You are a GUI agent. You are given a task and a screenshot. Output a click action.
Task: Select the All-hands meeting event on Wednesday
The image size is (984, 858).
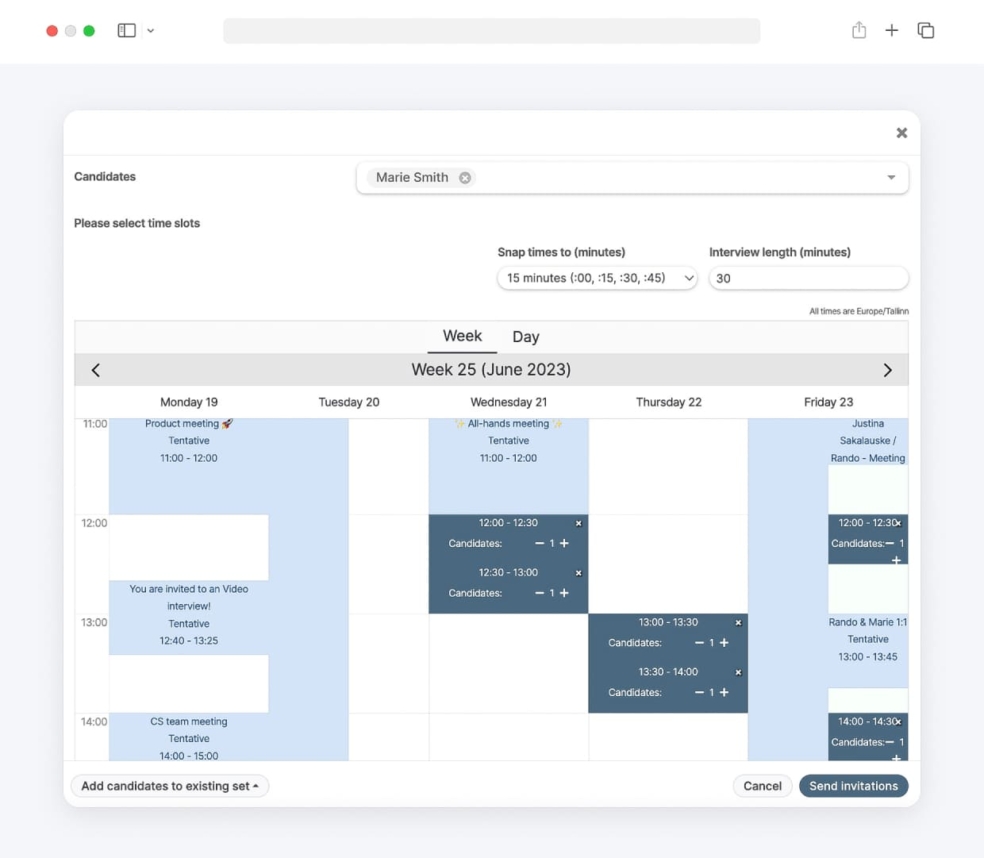click(508, 466)
